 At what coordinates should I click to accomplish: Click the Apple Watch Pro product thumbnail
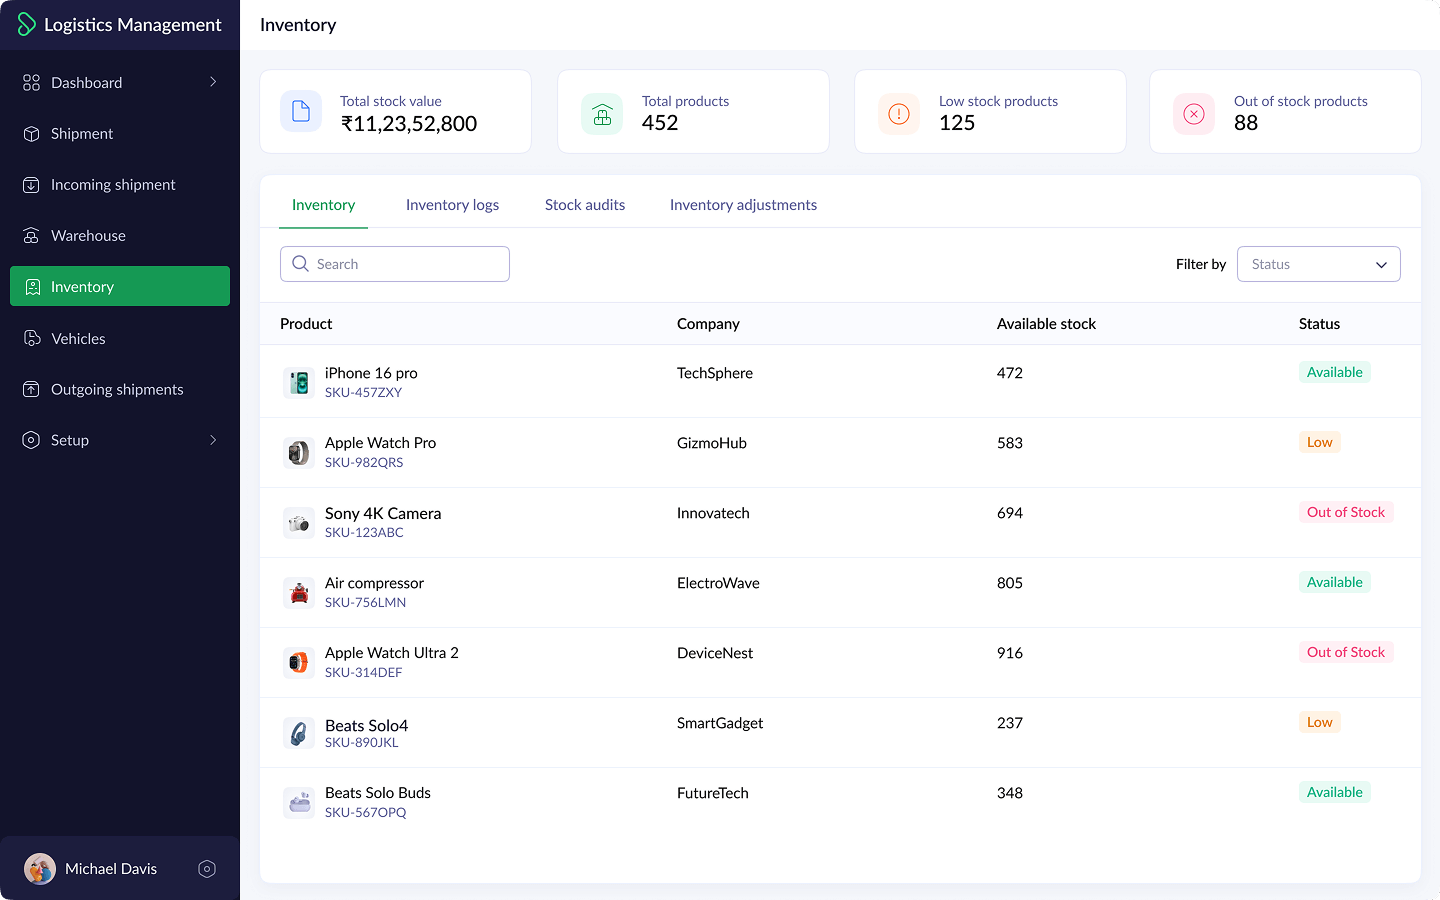299,452
